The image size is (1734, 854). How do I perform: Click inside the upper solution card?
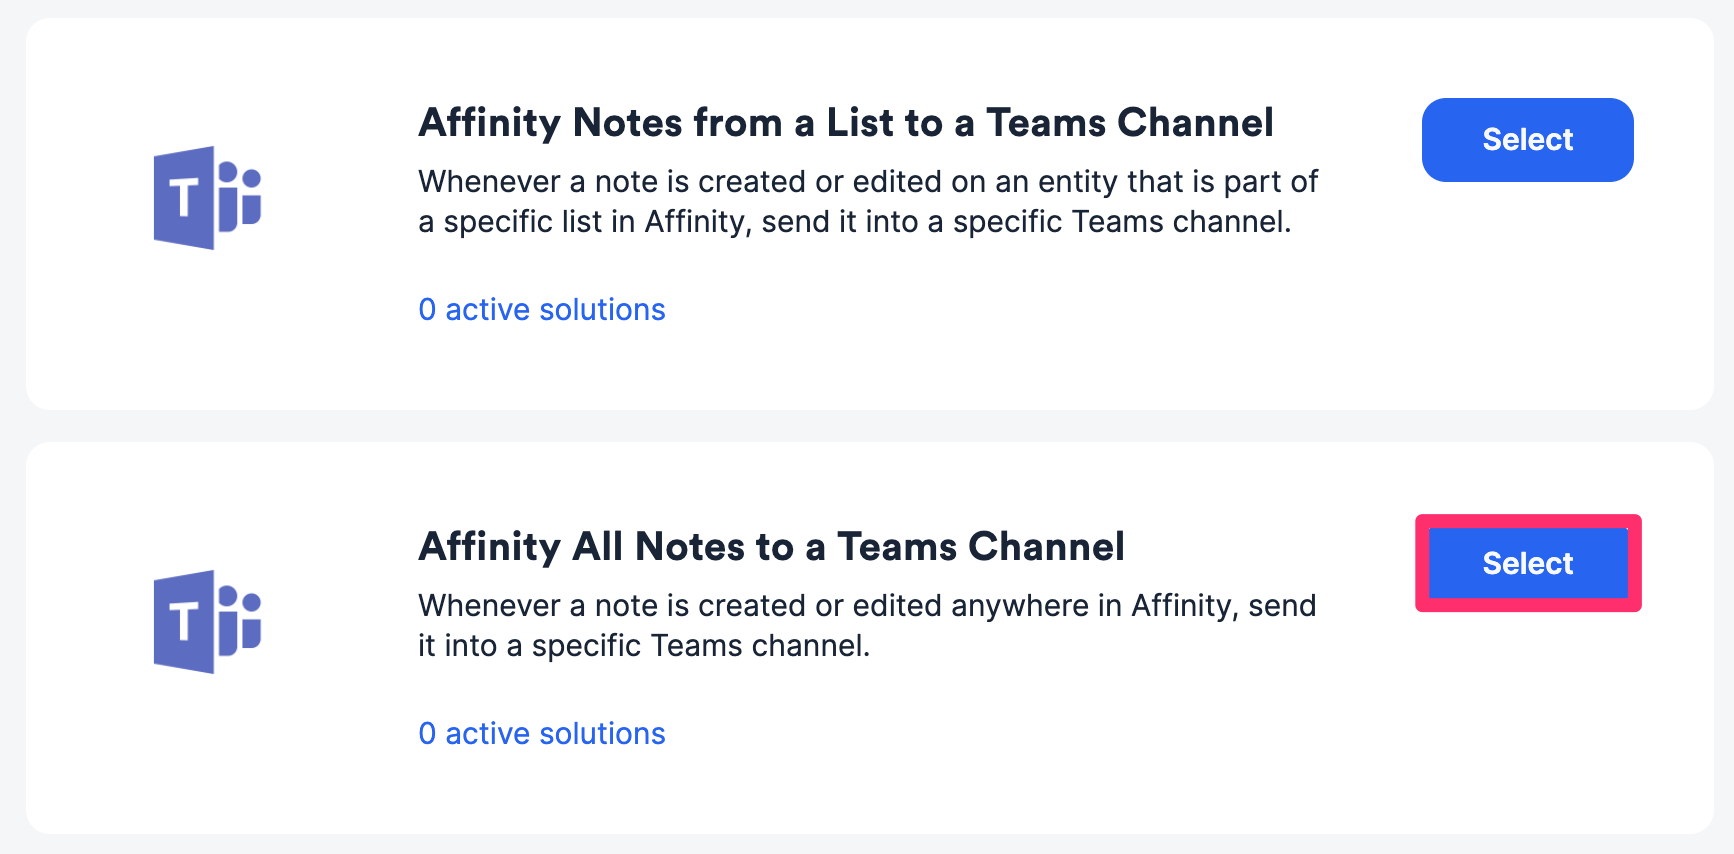click(867, 215)
